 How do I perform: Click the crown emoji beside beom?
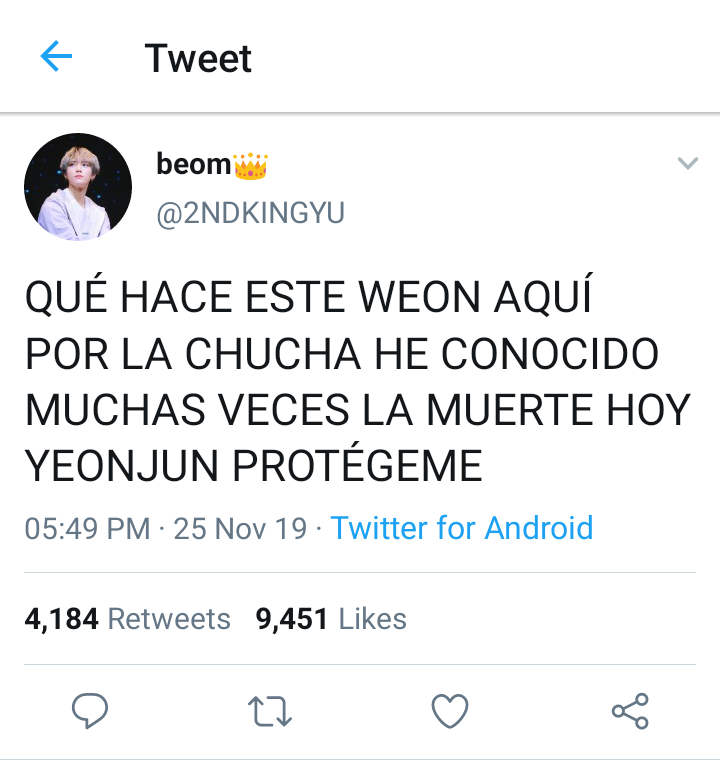[251, 166]
